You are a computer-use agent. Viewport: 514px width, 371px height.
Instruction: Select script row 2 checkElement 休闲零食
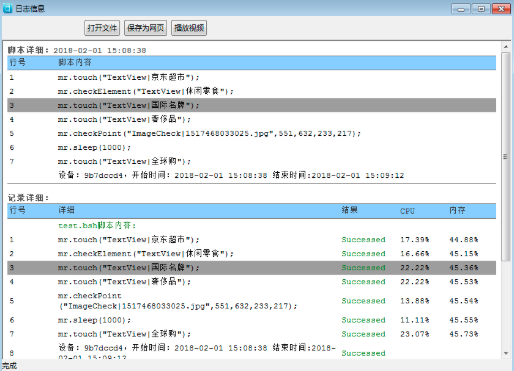pos(251,91)
